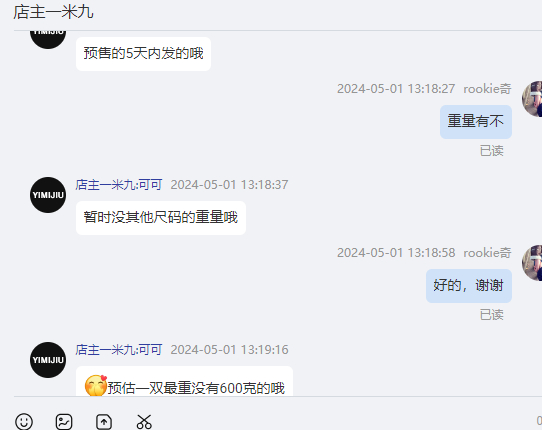
Task: Click the message 预估一双最重没有600克的哦
Action: [184, 381]
